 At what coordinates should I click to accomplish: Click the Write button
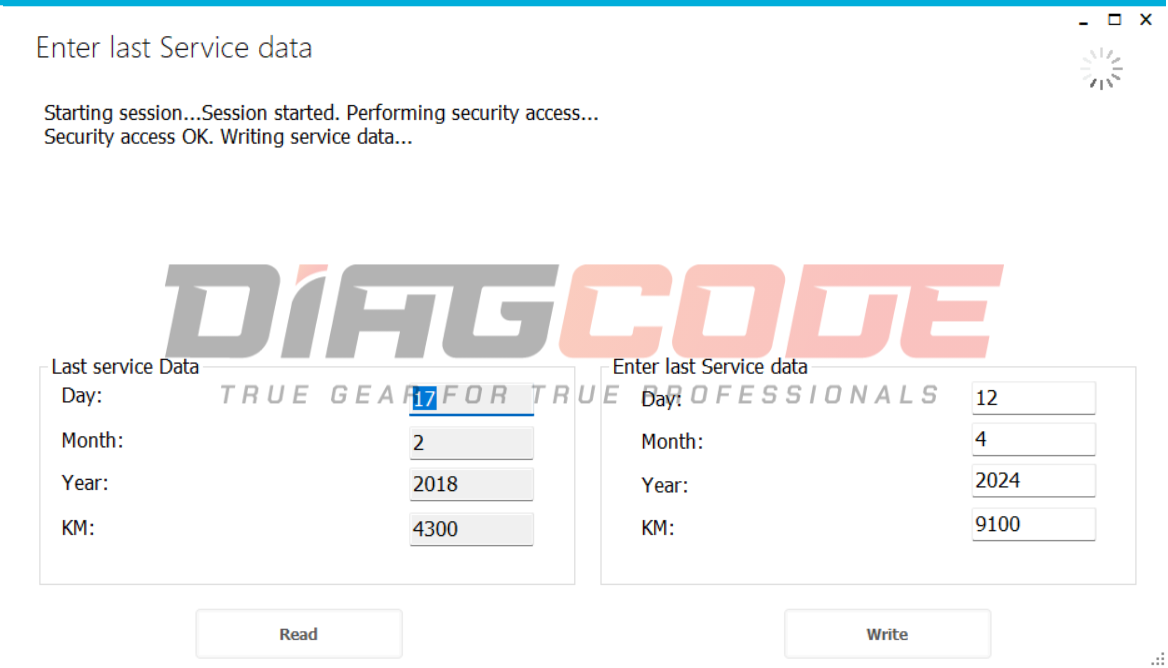point(887,634)
